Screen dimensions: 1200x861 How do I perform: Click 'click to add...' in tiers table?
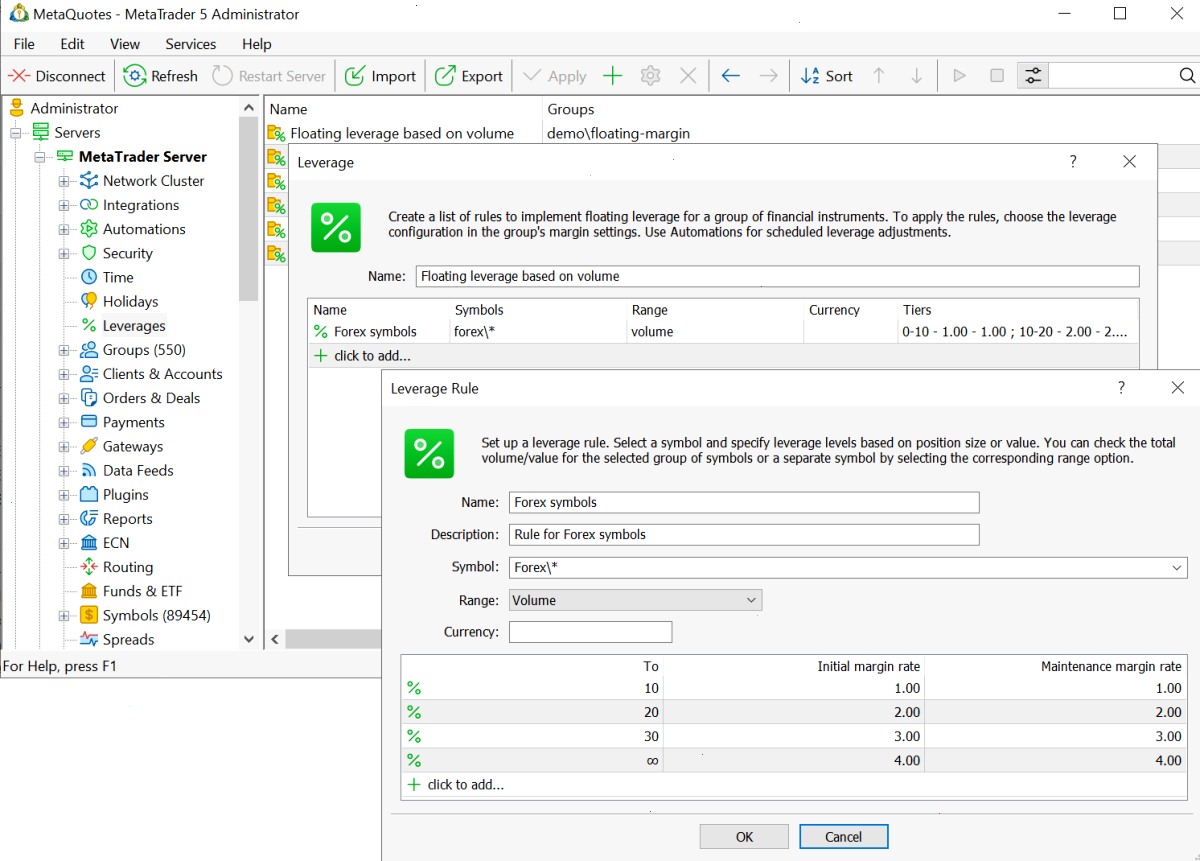pos(465,785)
